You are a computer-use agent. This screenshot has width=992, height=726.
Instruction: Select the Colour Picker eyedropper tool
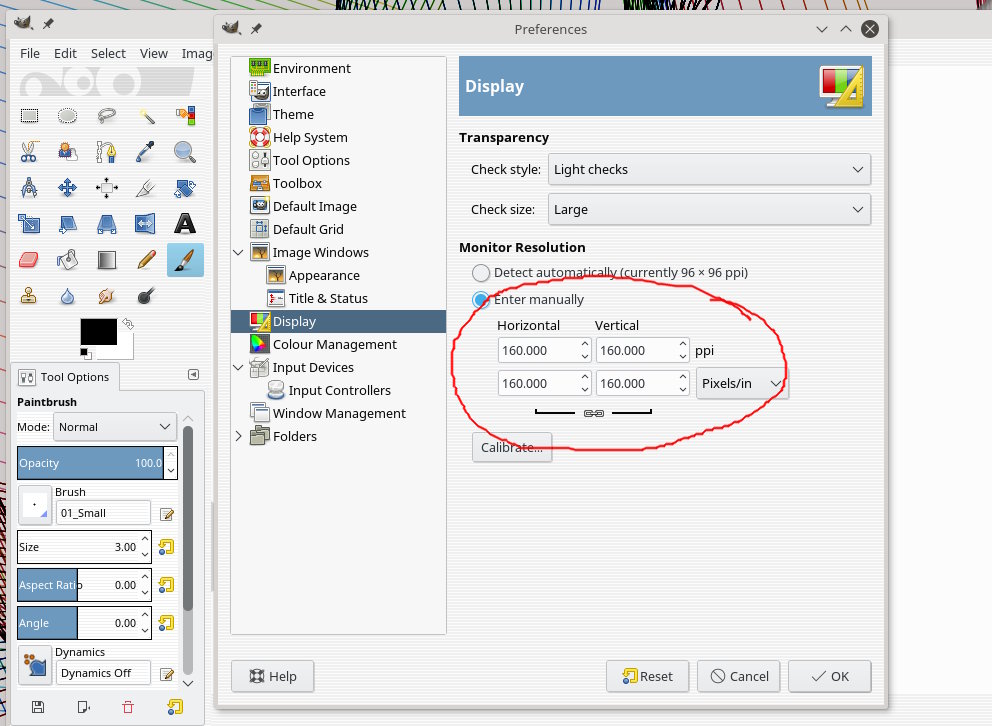coord(146,152)
